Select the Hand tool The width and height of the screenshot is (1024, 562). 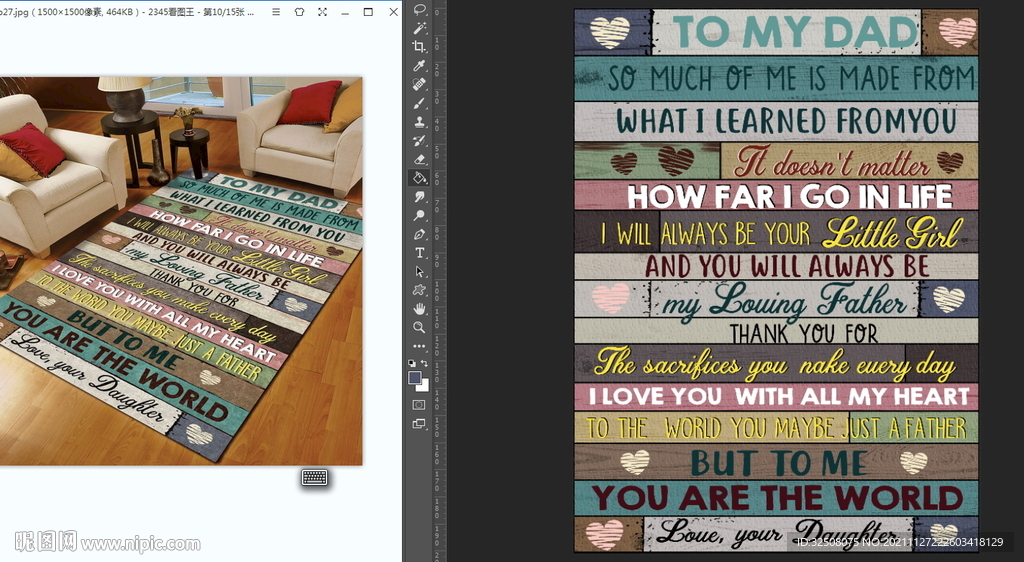tap(419, 309)
